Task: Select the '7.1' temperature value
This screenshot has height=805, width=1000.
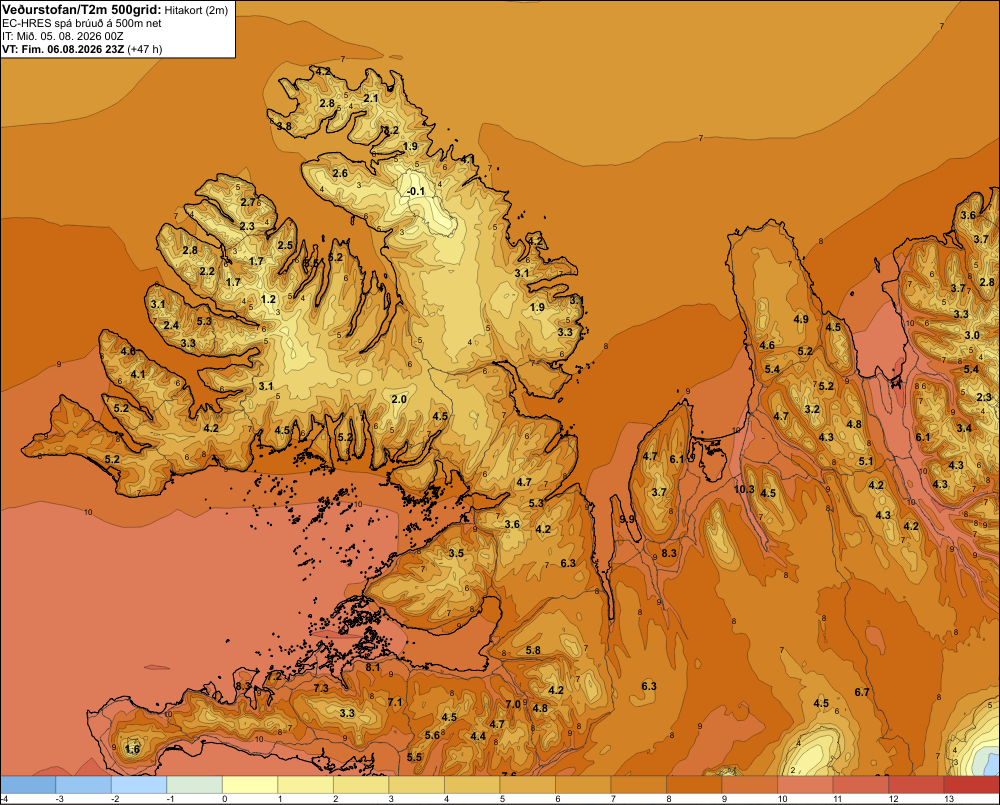Action: 395,702
